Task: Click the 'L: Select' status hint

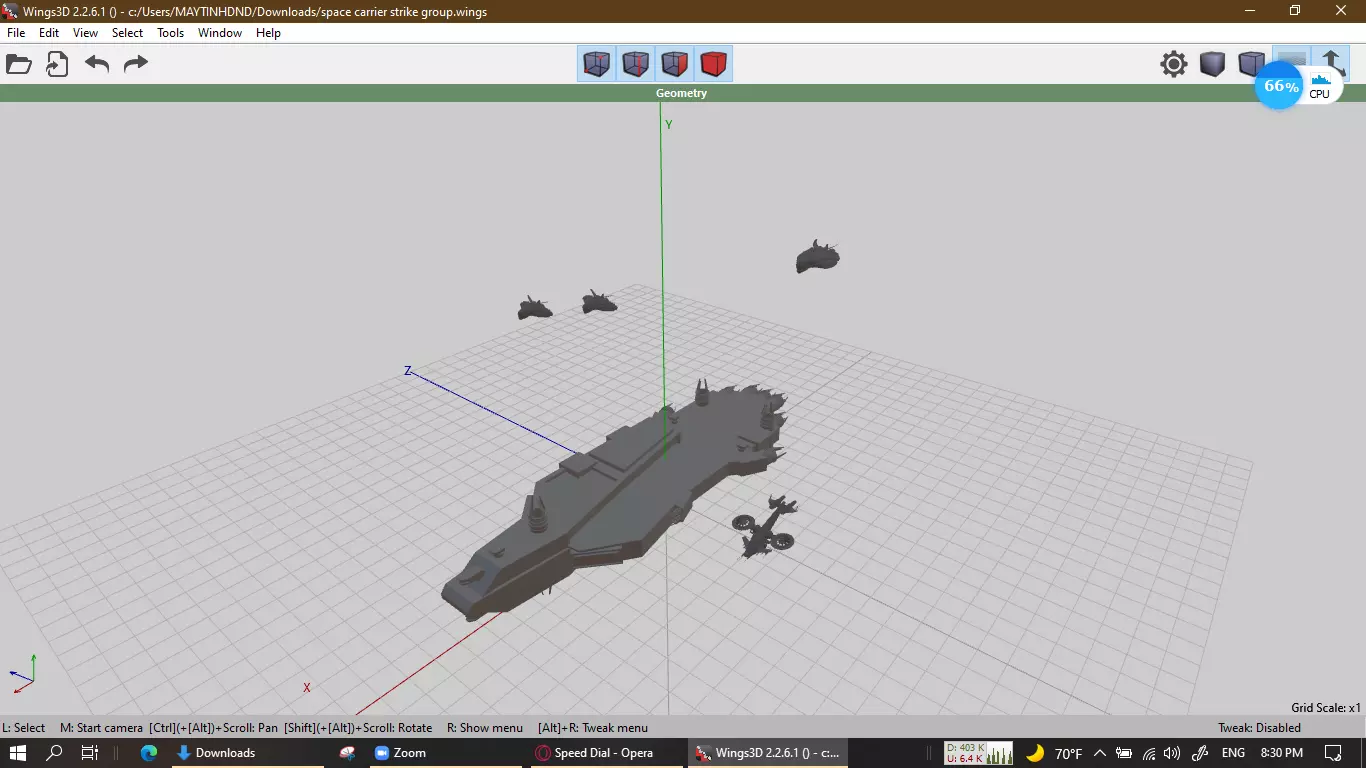Action: pyautogui.click(x=24, y=728)
